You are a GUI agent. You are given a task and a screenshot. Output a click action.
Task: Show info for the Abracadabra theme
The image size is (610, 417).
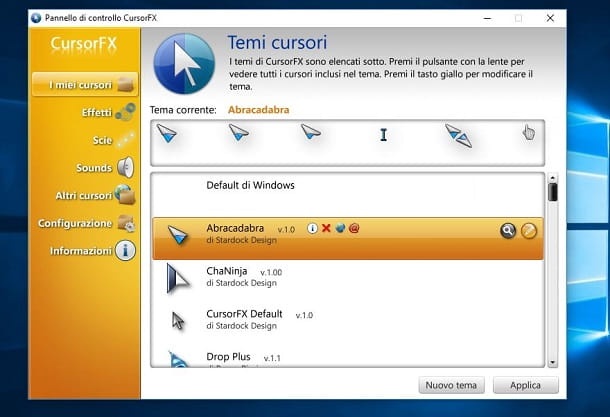pos(312,229)
